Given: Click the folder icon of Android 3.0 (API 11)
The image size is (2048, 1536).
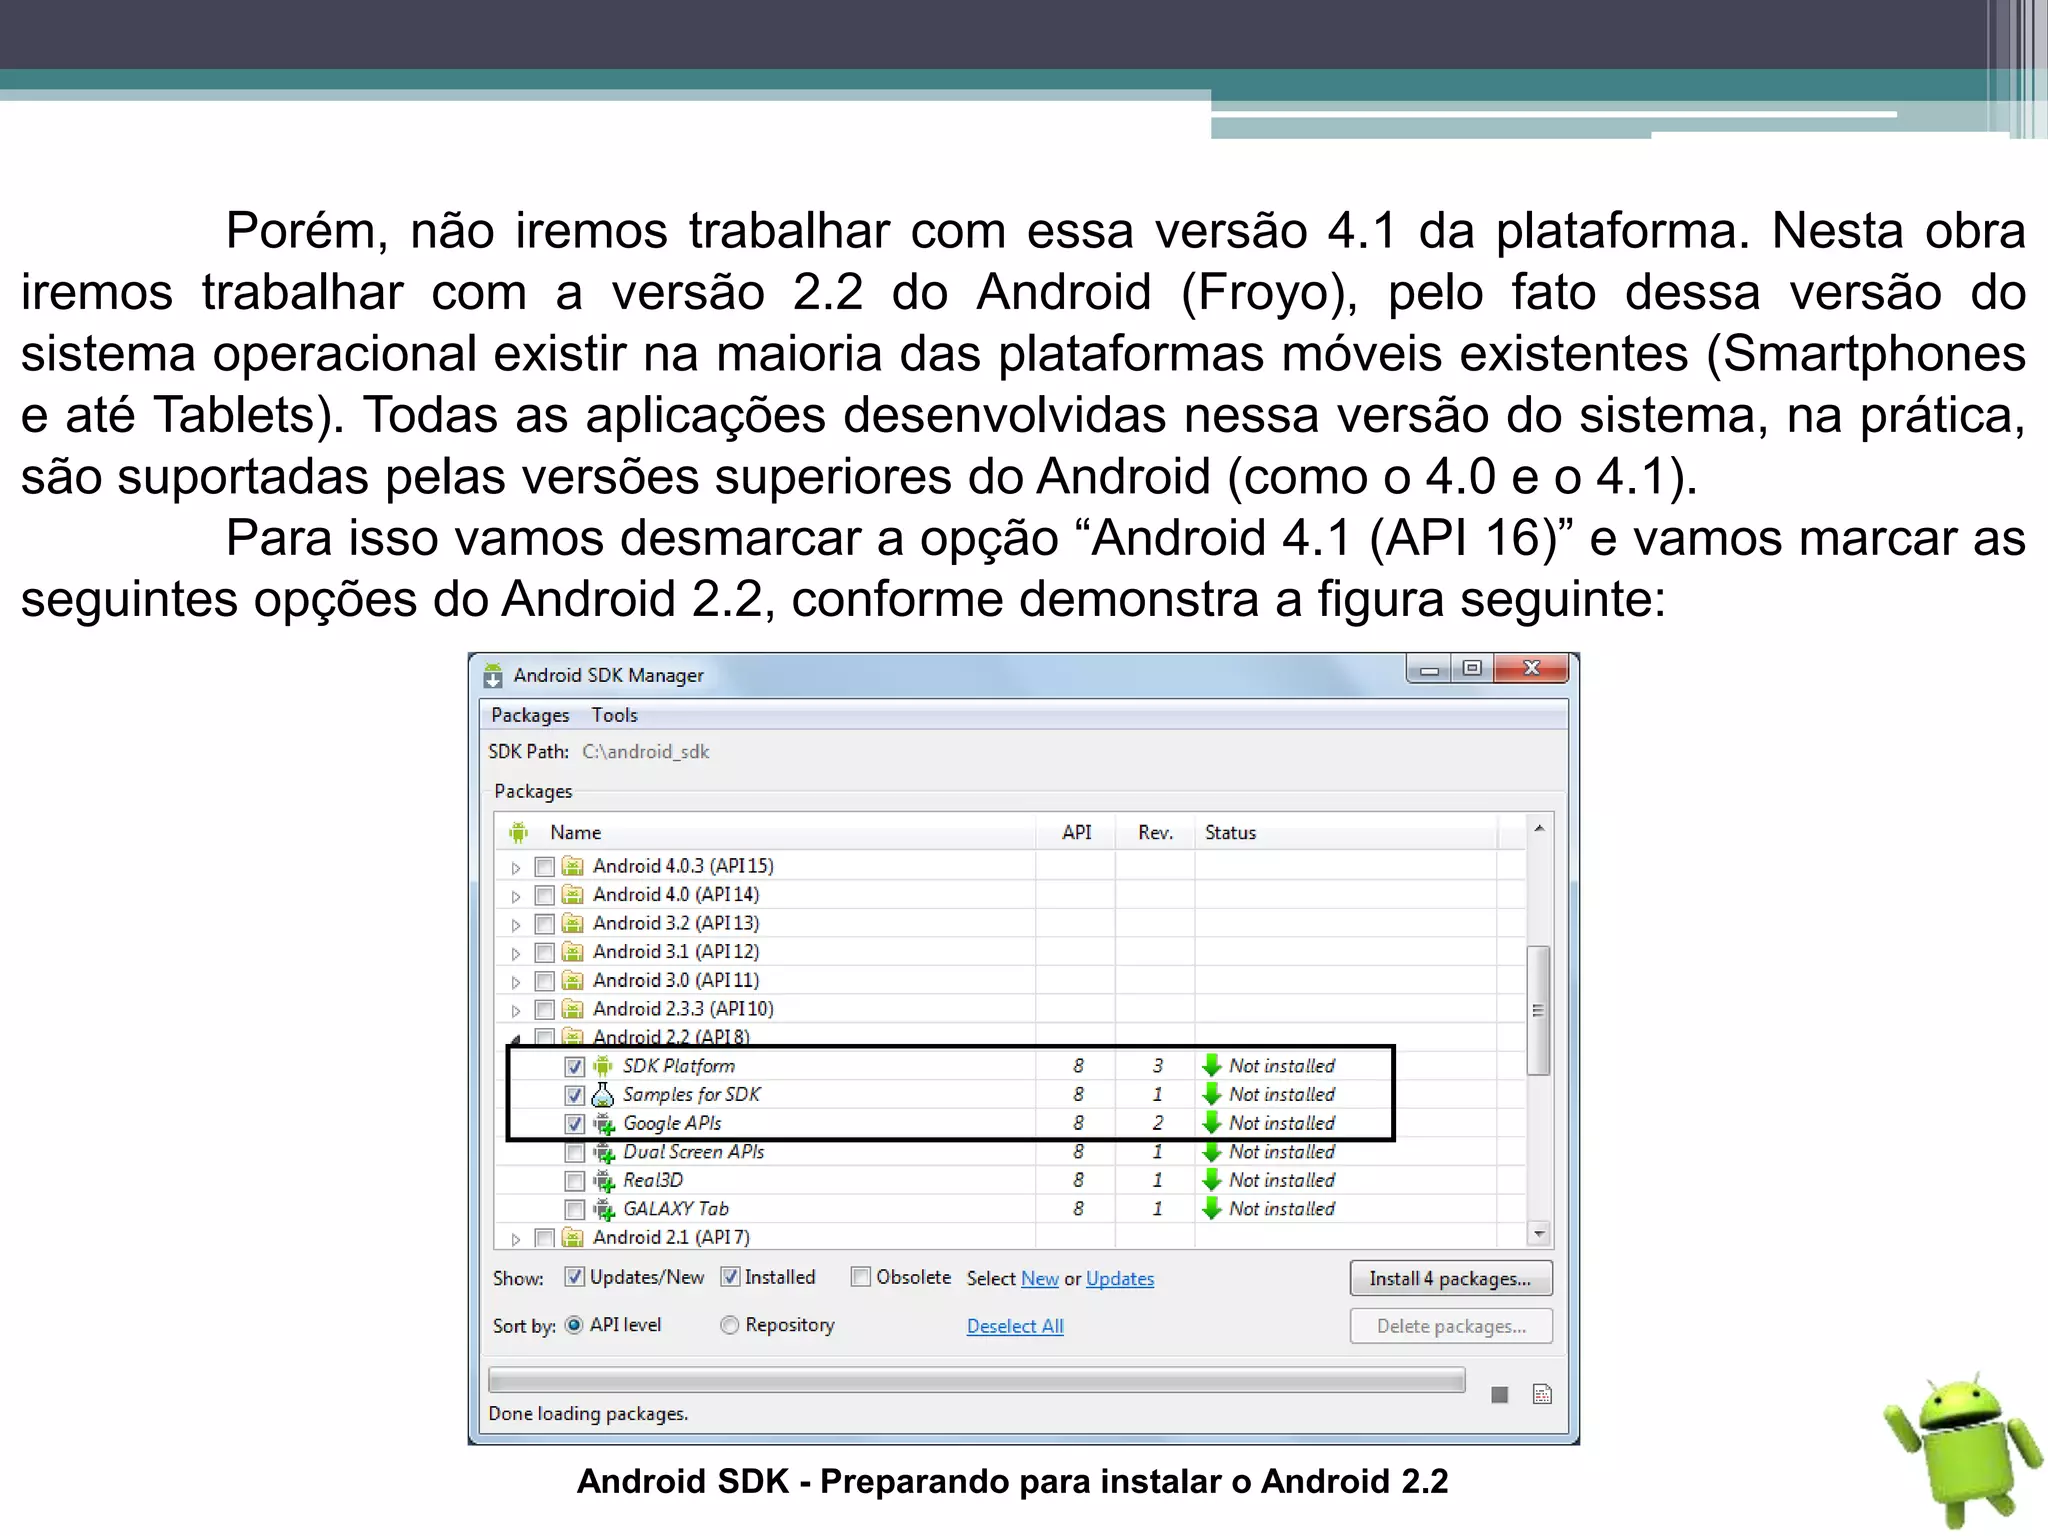Looking at the screenshot, I should [573, 981].
